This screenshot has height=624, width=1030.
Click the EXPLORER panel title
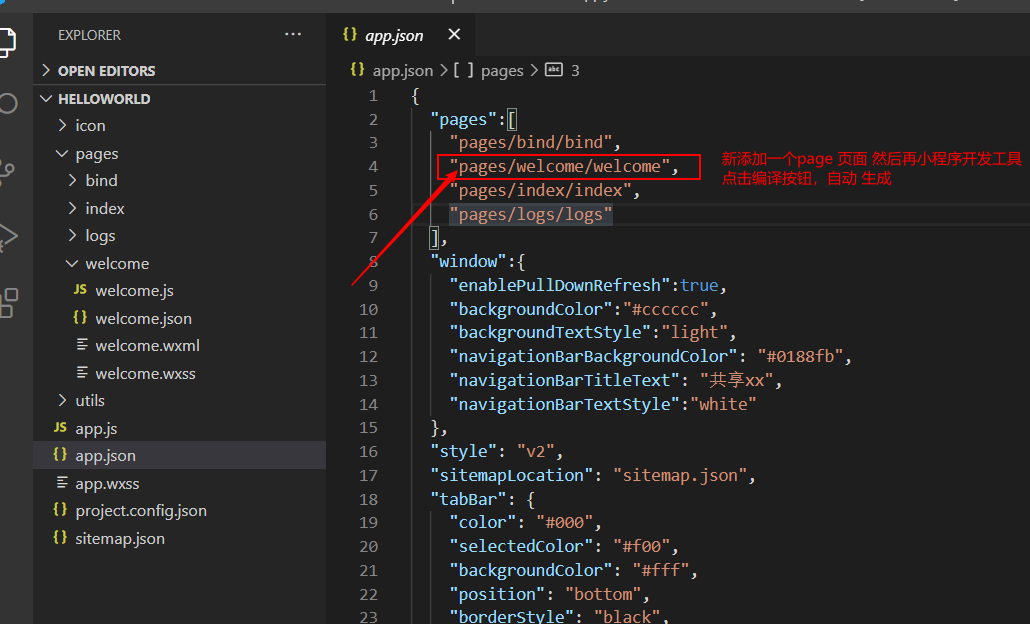click(x=89, y=35)
